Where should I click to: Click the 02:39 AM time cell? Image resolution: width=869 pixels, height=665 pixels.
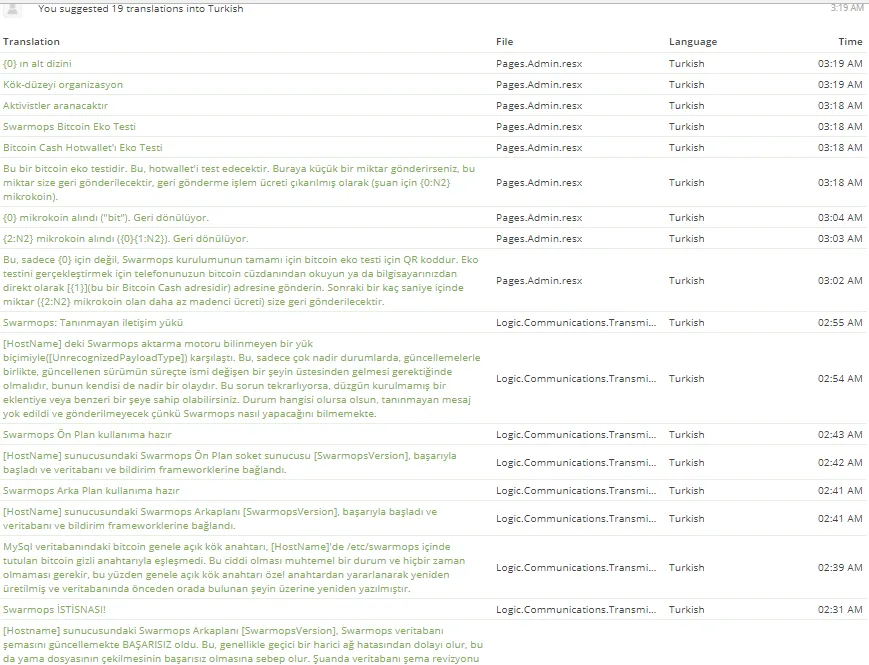coord(840,567)
